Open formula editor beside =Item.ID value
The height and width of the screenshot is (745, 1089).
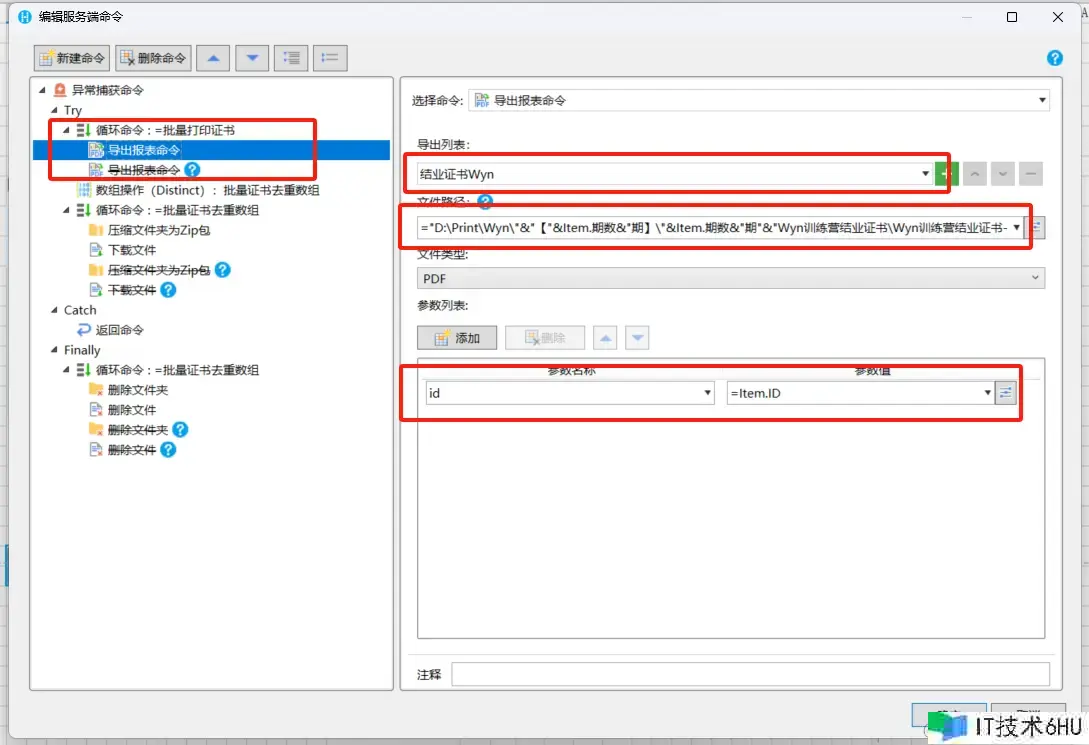(x=1006, y=393)
